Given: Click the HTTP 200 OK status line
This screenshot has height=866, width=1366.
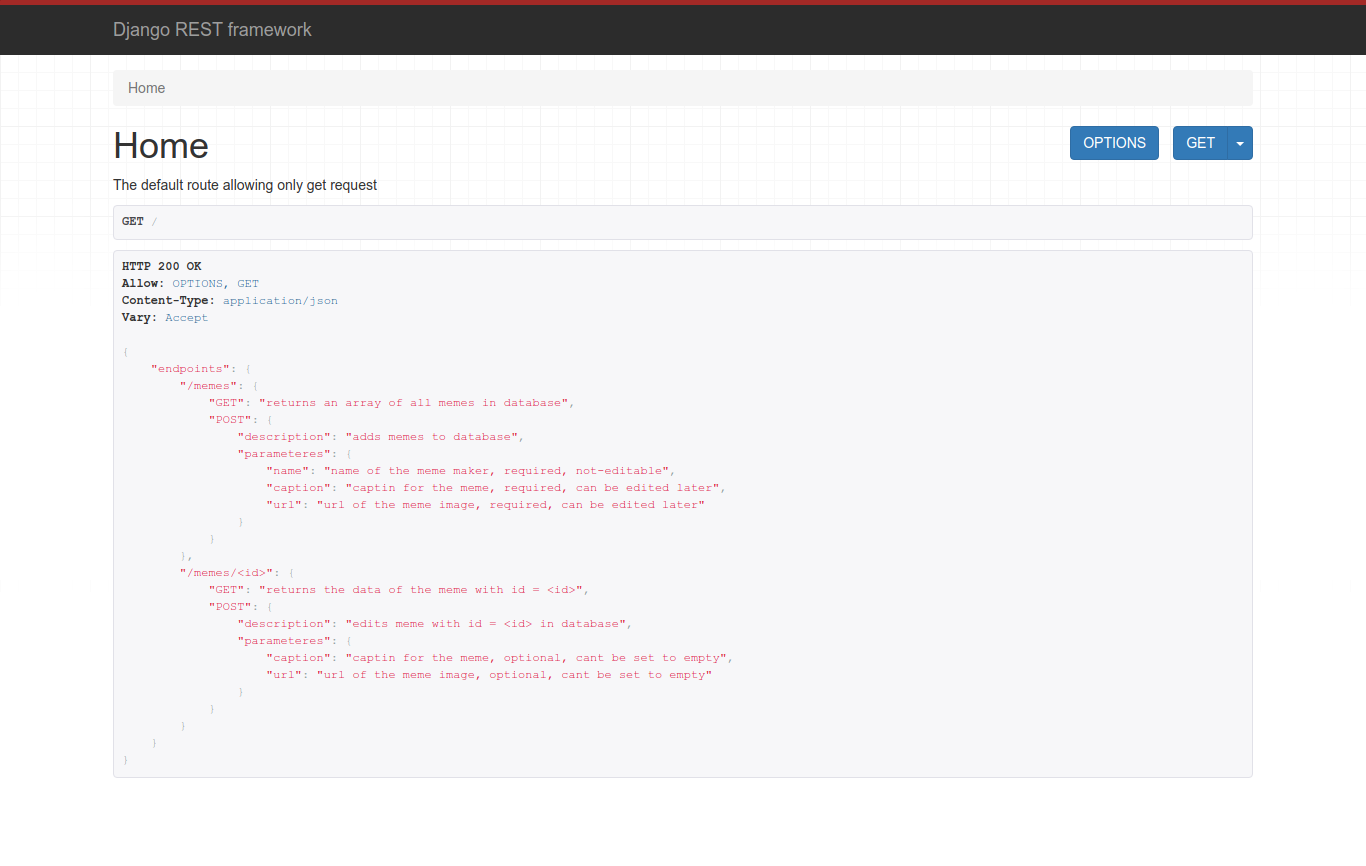Looking at the screenshot, I should click(x=162, y=266).
